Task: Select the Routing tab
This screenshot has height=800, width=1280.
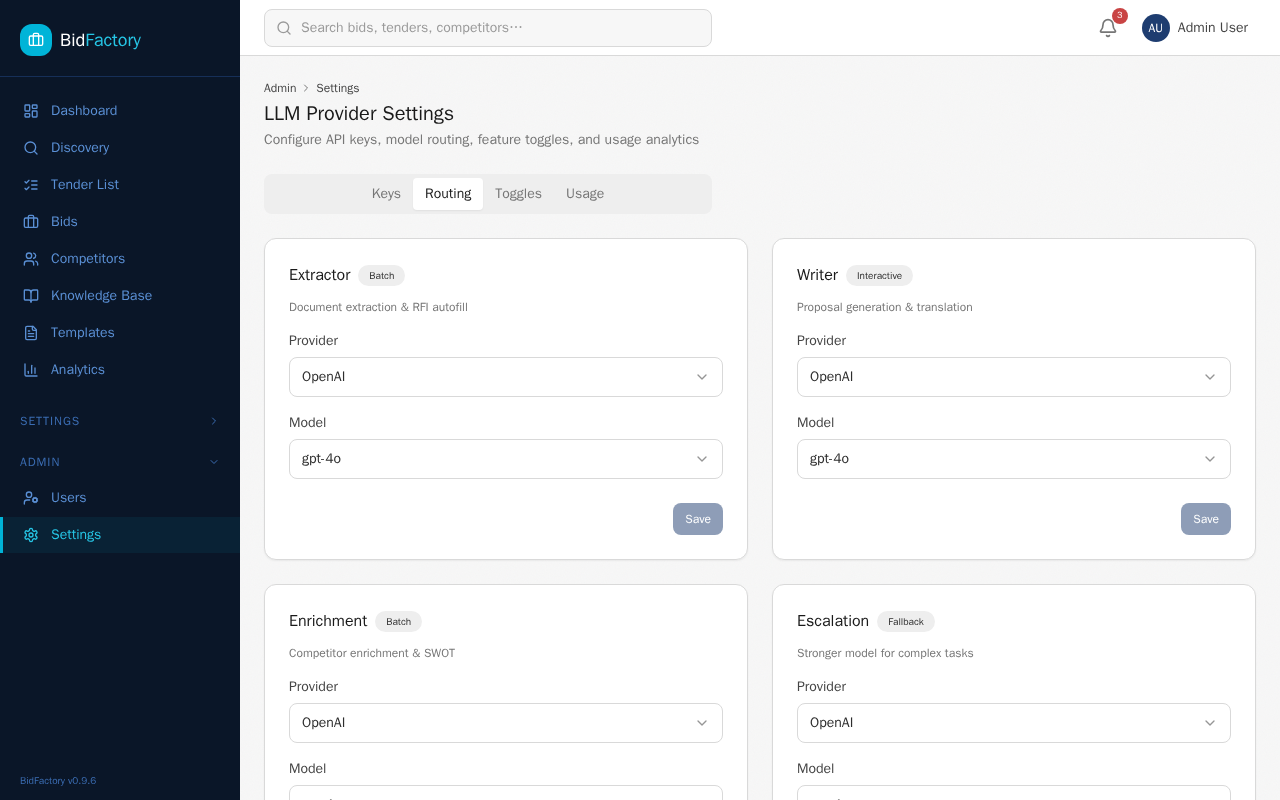Action: tap(448, 194)
